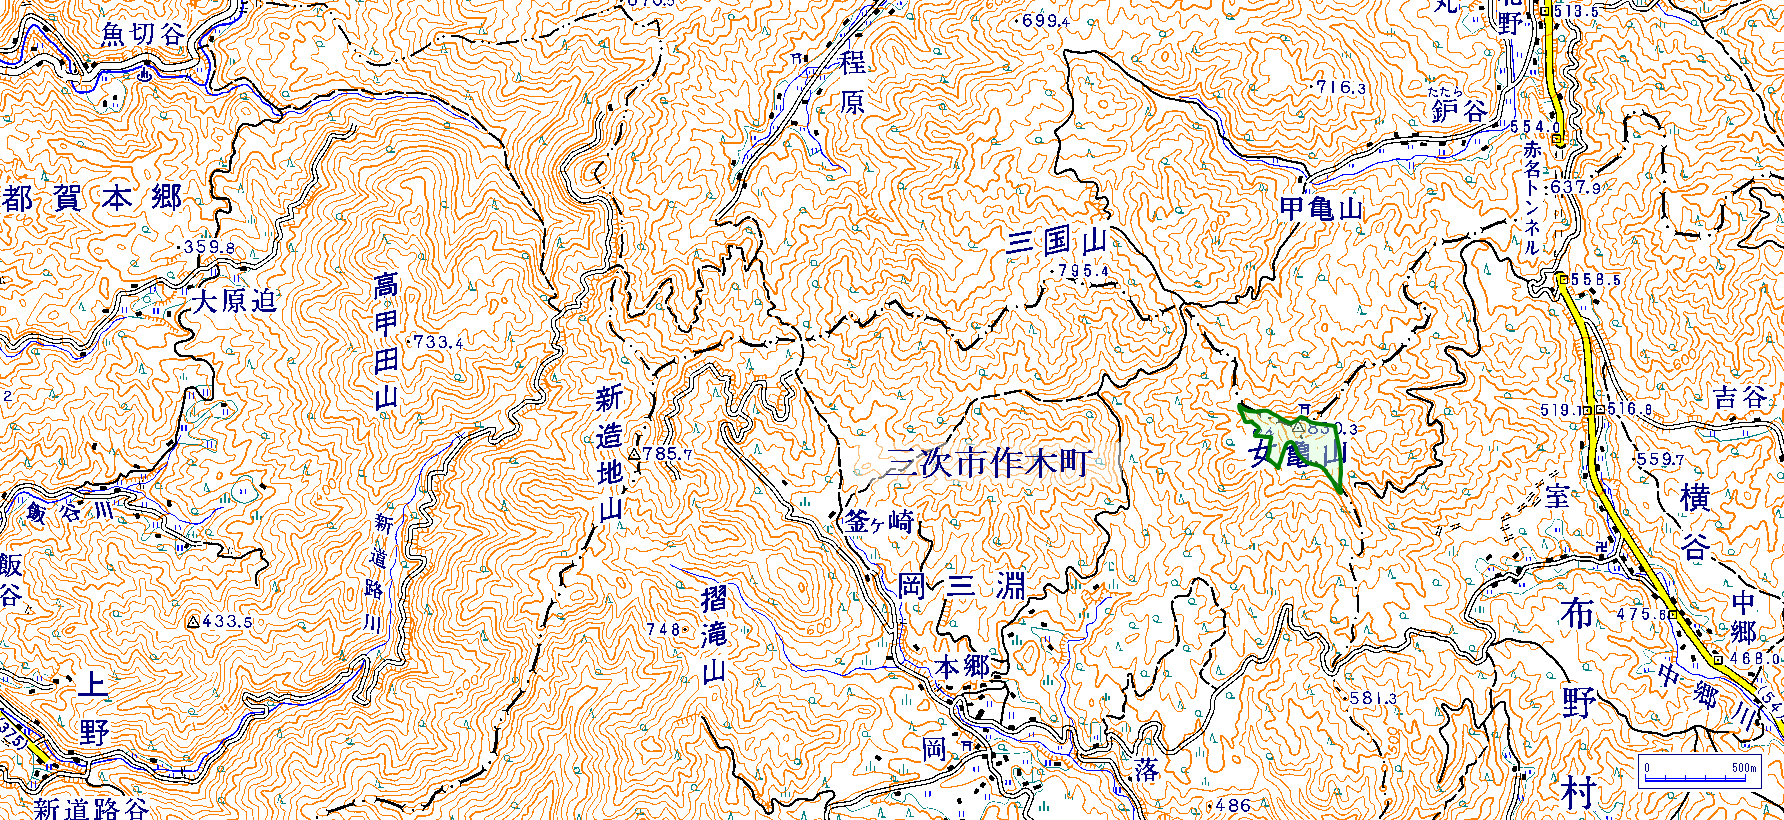
Task: Click the 鈩谷 place label
Action: (x=1459, y=110)
